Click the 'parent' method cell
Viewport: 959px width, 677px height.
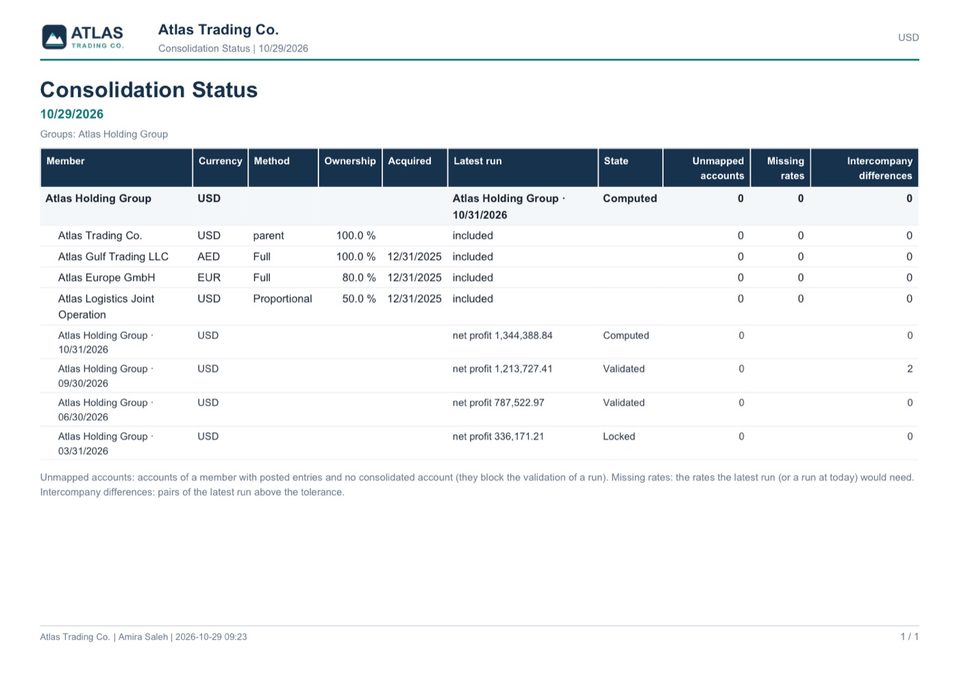pos(268,235)
